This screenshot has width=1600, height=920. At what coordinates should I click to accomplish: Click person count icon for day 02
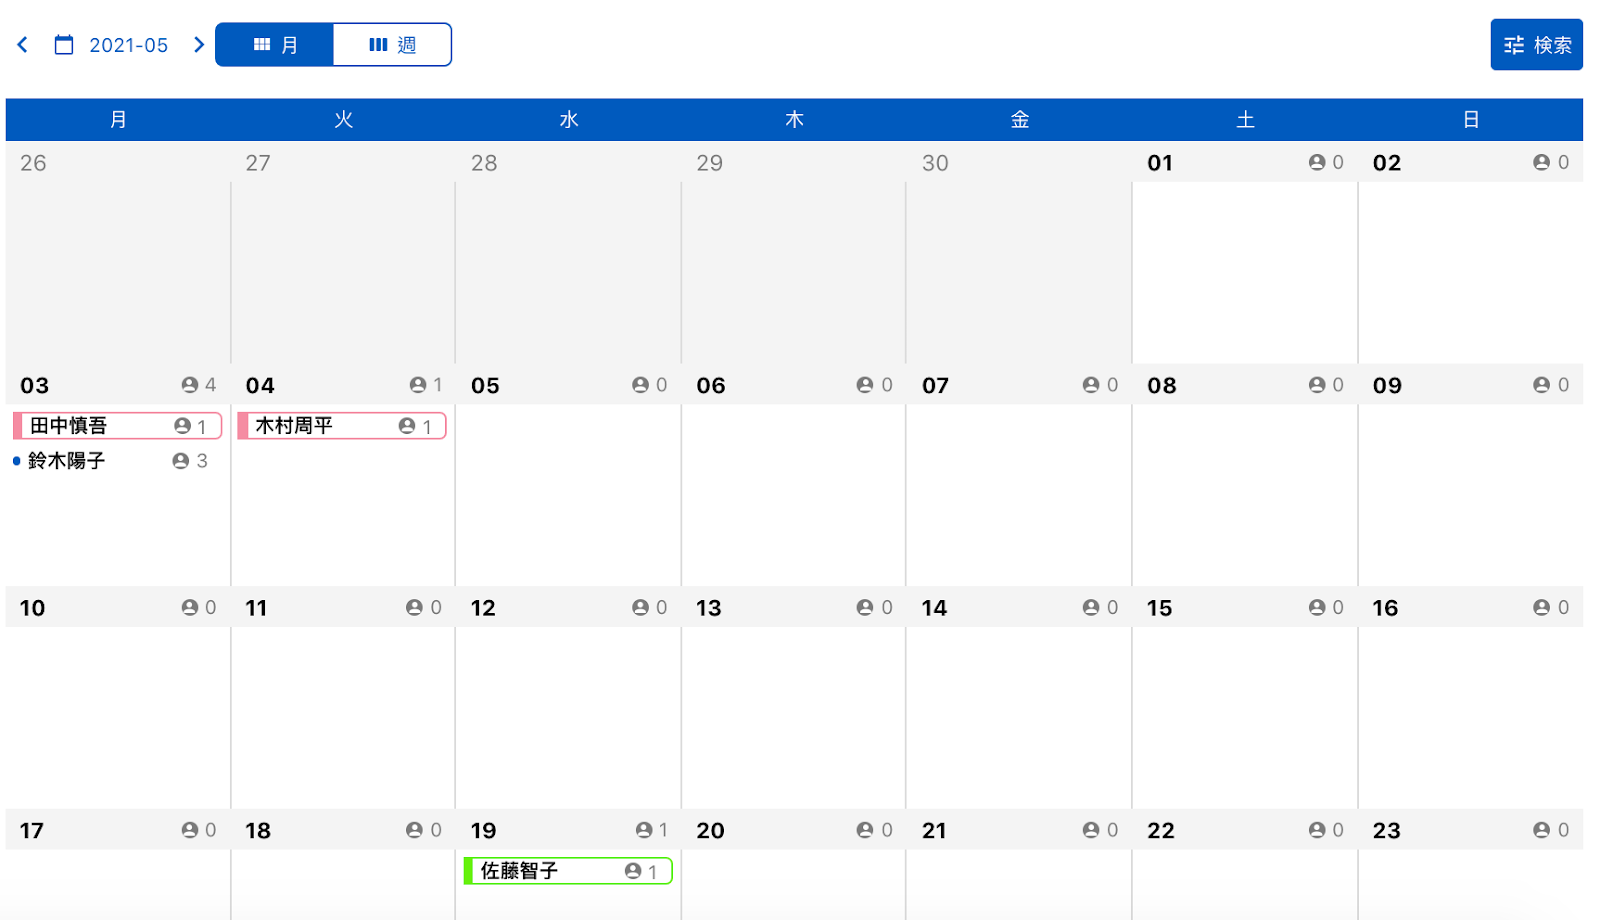1542,162
